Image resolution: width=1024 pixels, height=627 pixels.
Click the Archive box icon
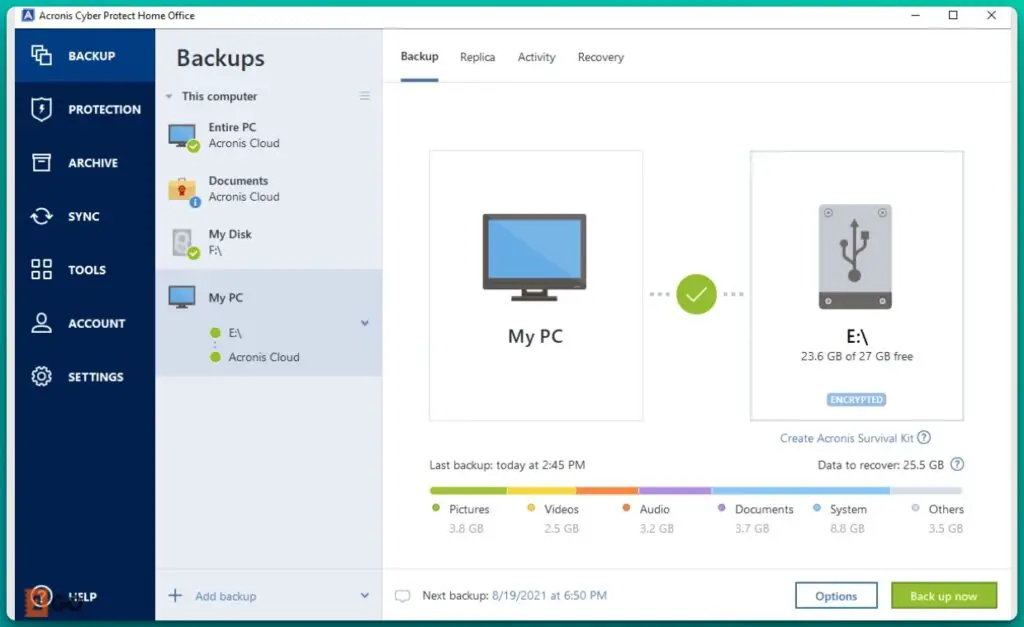[x=41, y=163]
